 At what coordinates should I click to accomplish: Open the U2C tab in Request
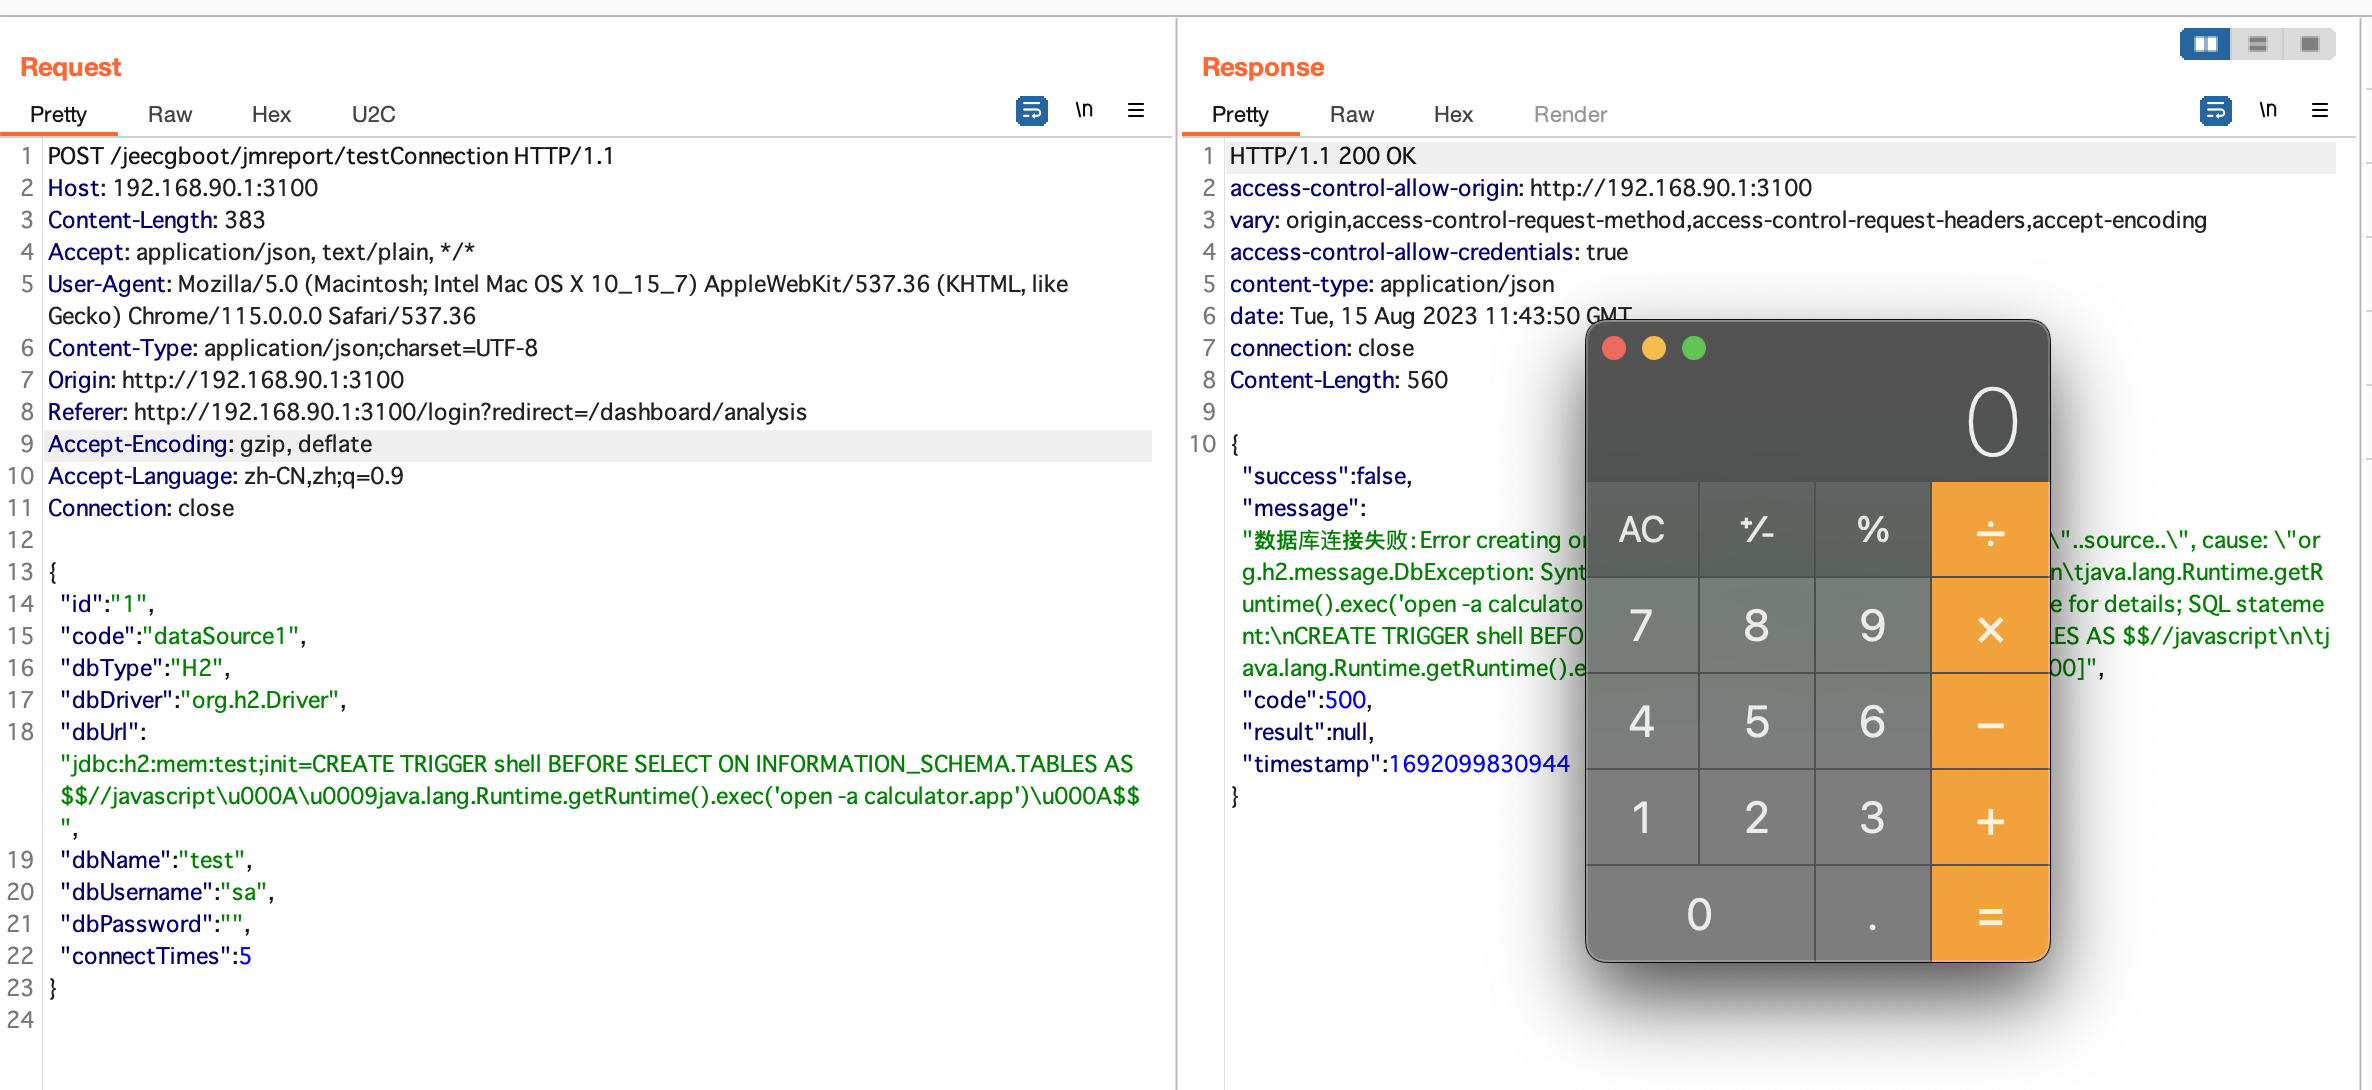pyautogui.click(x=373, y=114)
